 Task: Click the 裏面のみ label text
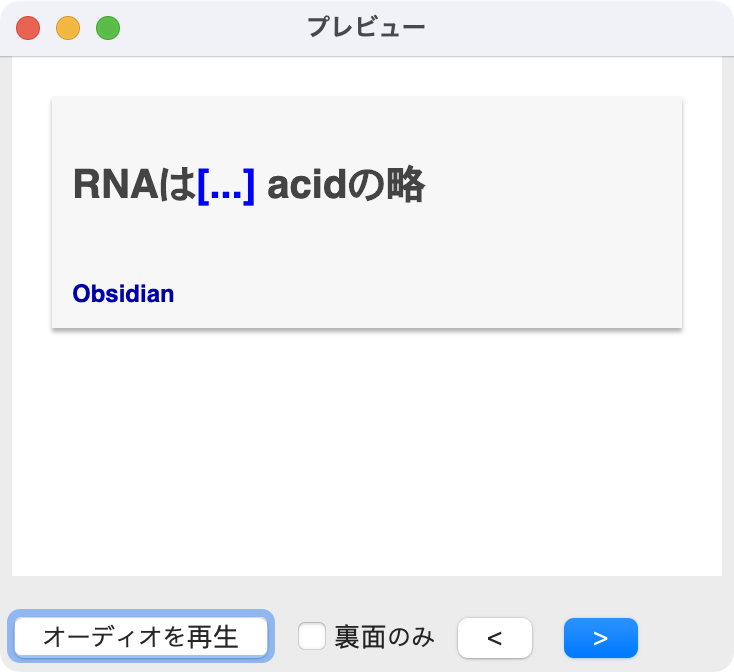[384, 636]
